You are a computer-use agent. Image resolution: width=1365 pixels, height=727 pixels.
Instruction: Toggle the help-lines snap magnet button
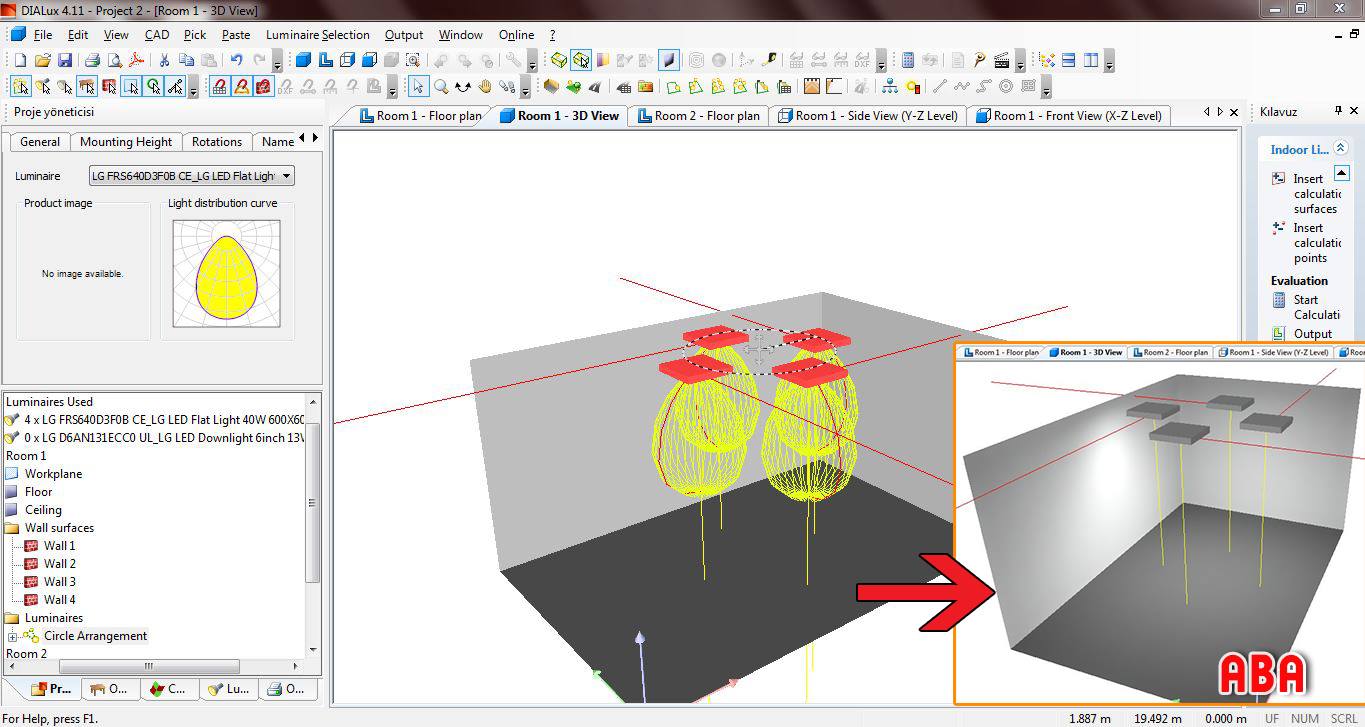(x=241, y=87)
